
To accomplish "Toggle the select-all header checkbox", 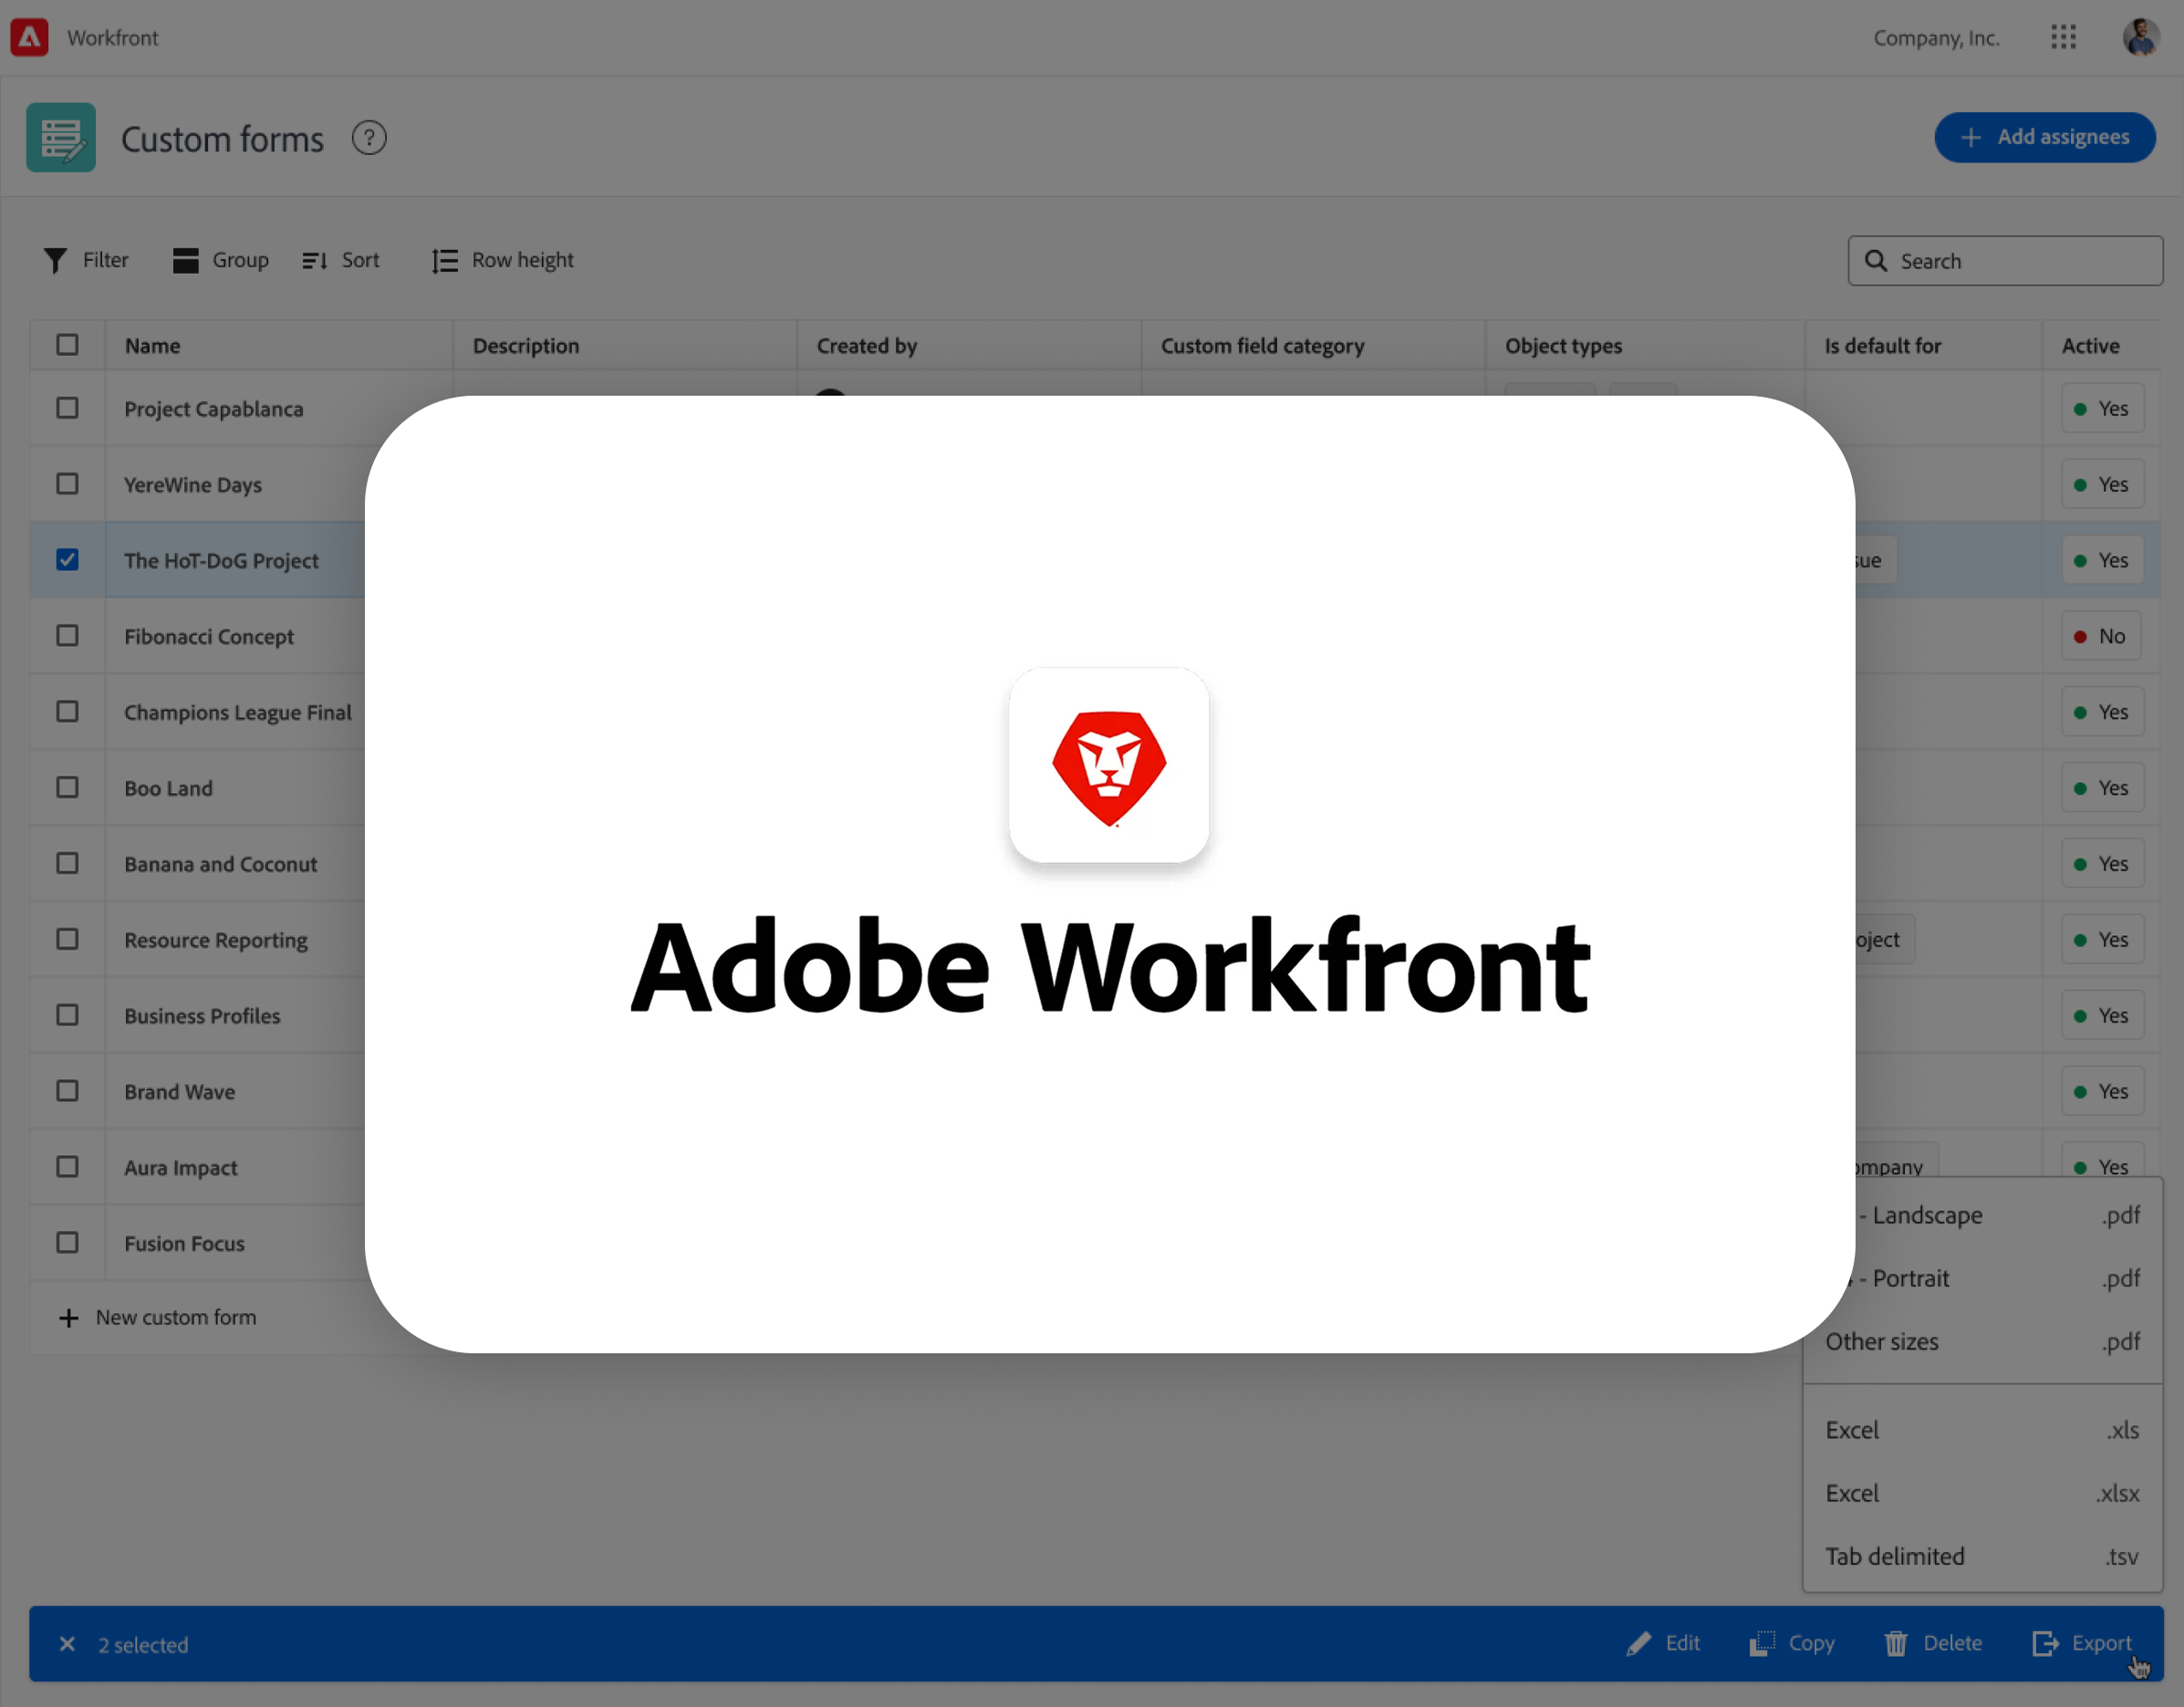I will point(67,345).
